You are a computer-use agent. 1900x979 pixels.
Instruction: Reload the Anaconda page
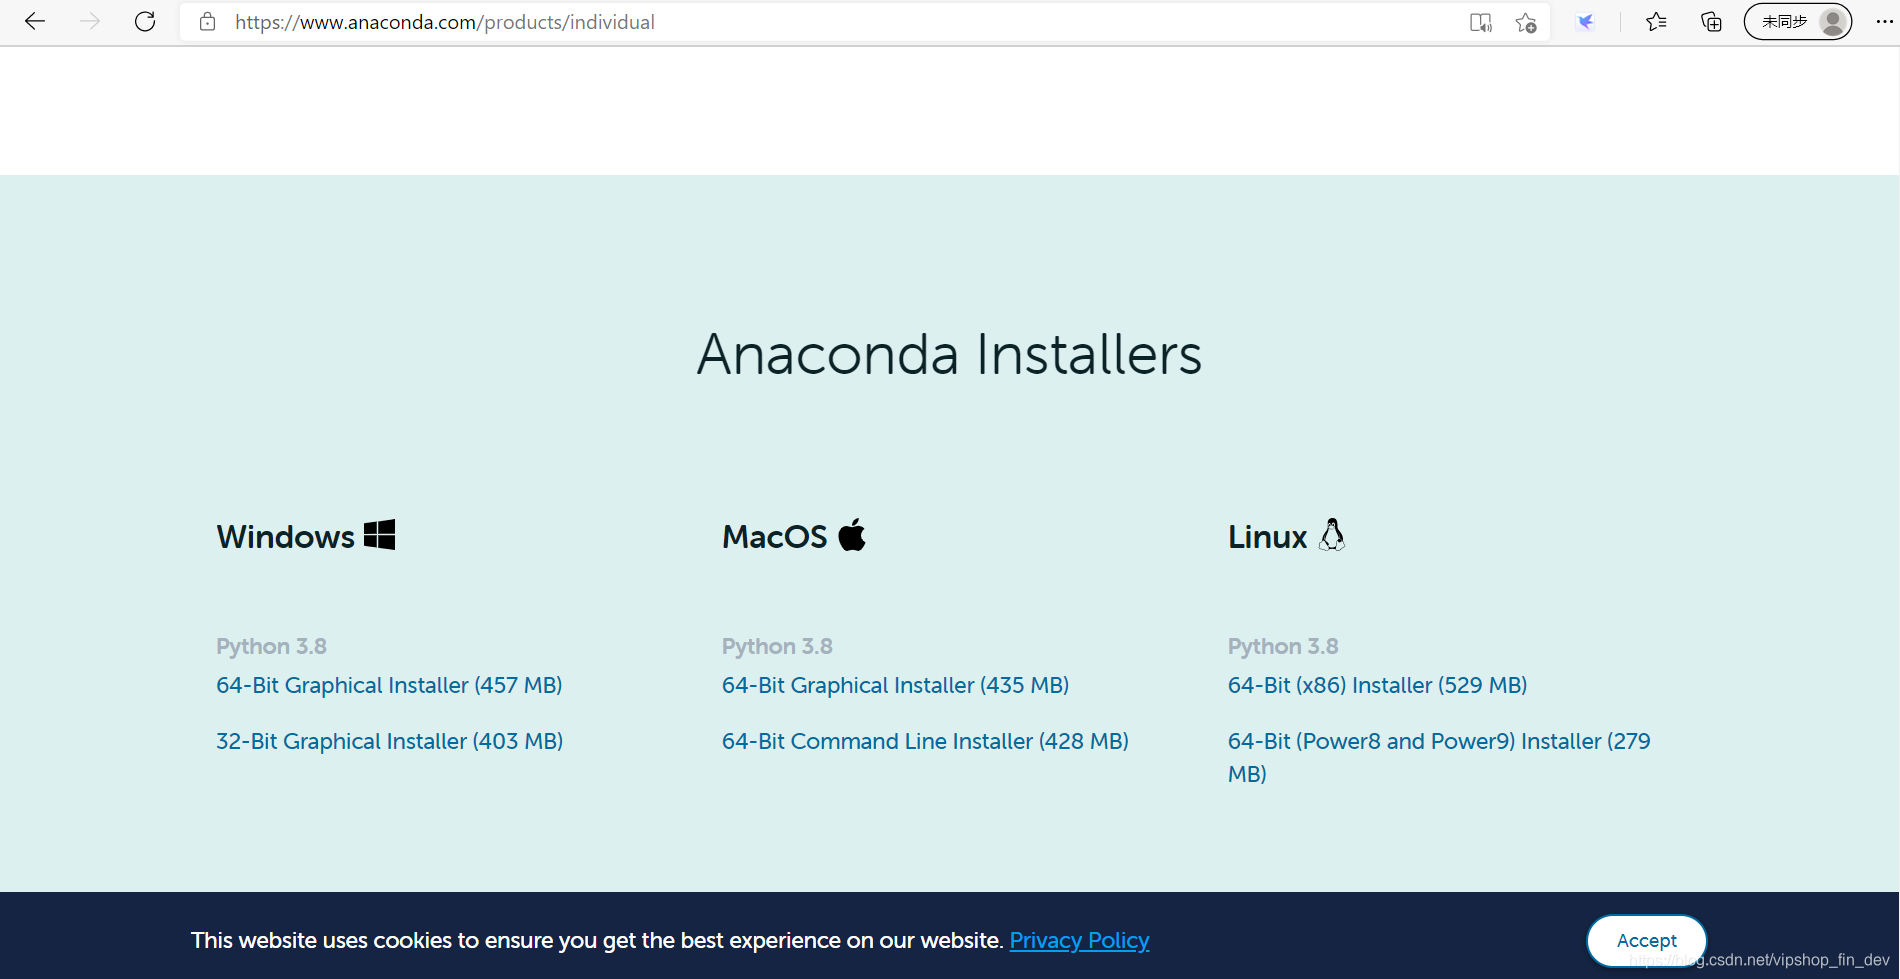pos(145,22)
